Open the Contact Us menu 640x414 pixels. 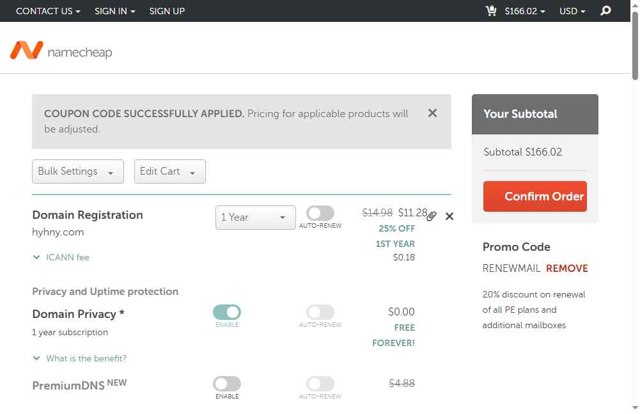(x=48, y=11)
